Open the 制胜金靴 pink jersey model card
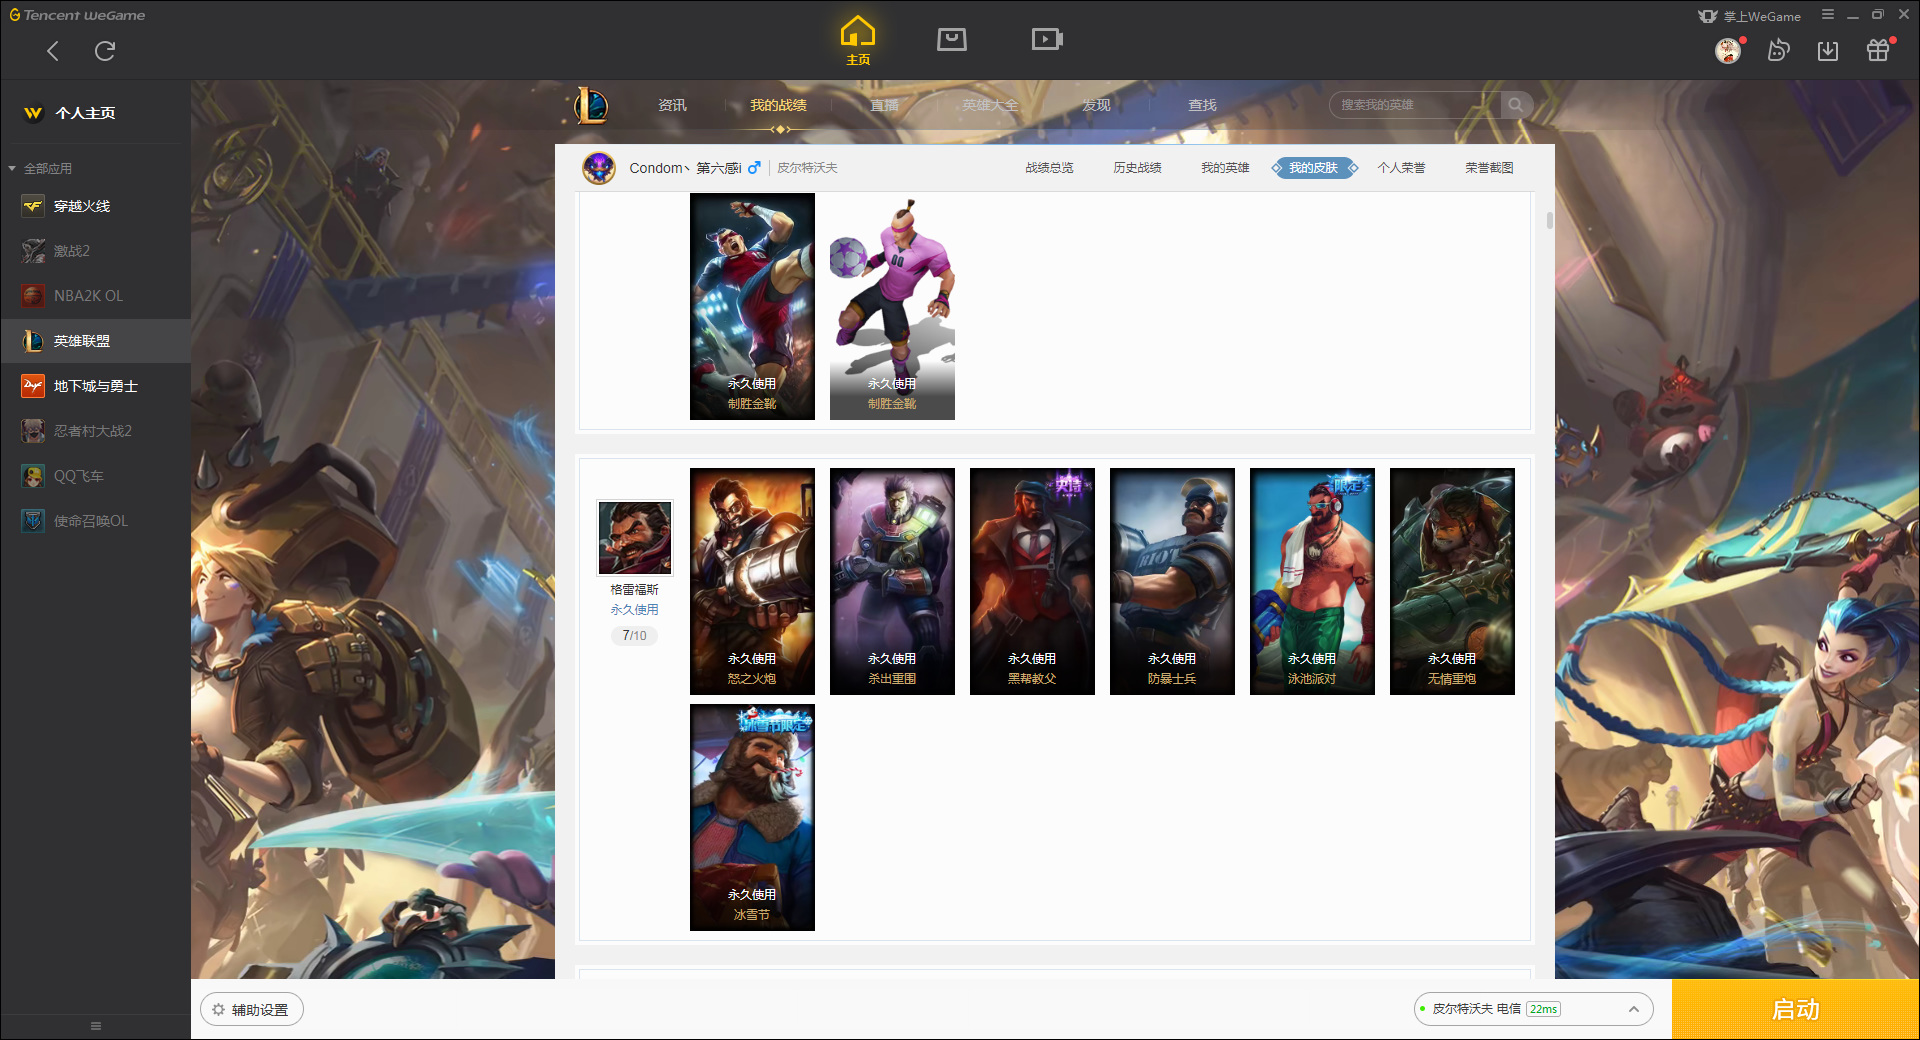This screenshot has height=1040, width=1920. pos(892,306)
